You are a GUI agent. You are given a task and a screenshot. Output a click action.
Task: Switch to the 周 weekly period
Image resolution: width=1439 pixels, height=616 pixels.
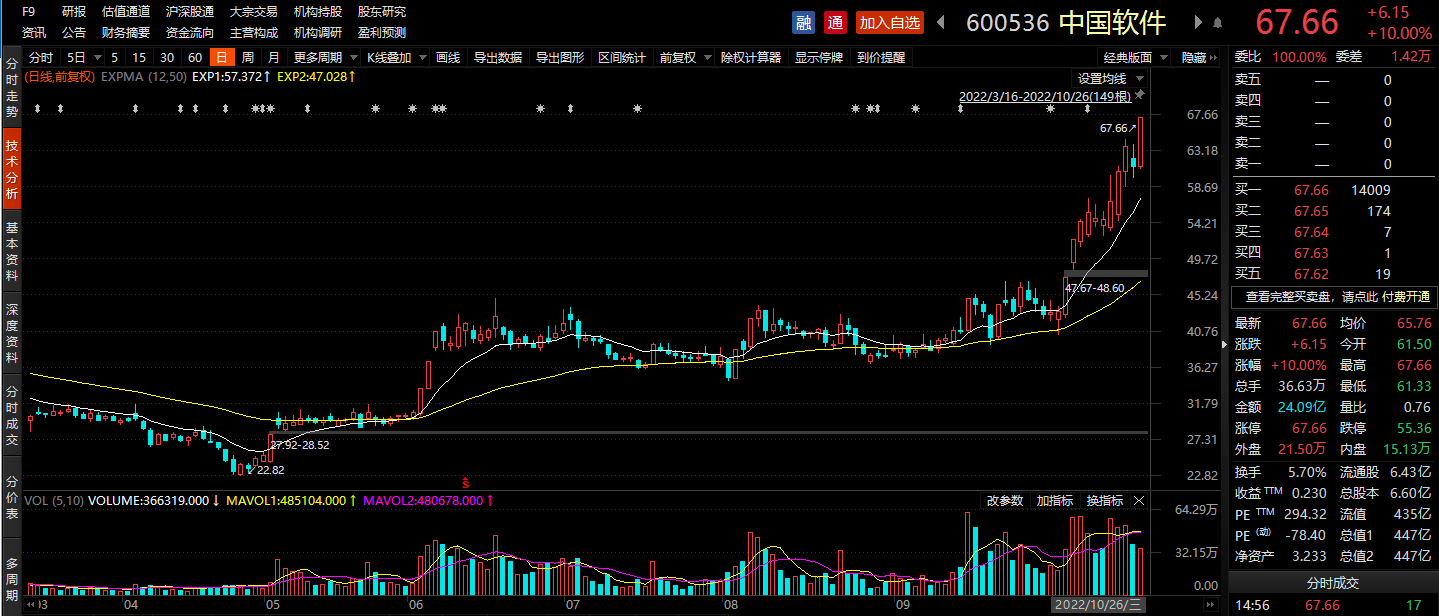pos(247,58)
